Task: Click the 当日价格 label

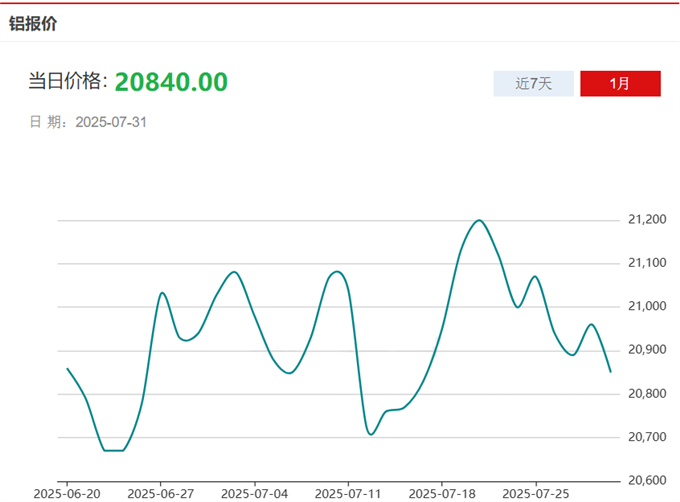Action: [x=67, y=82]
